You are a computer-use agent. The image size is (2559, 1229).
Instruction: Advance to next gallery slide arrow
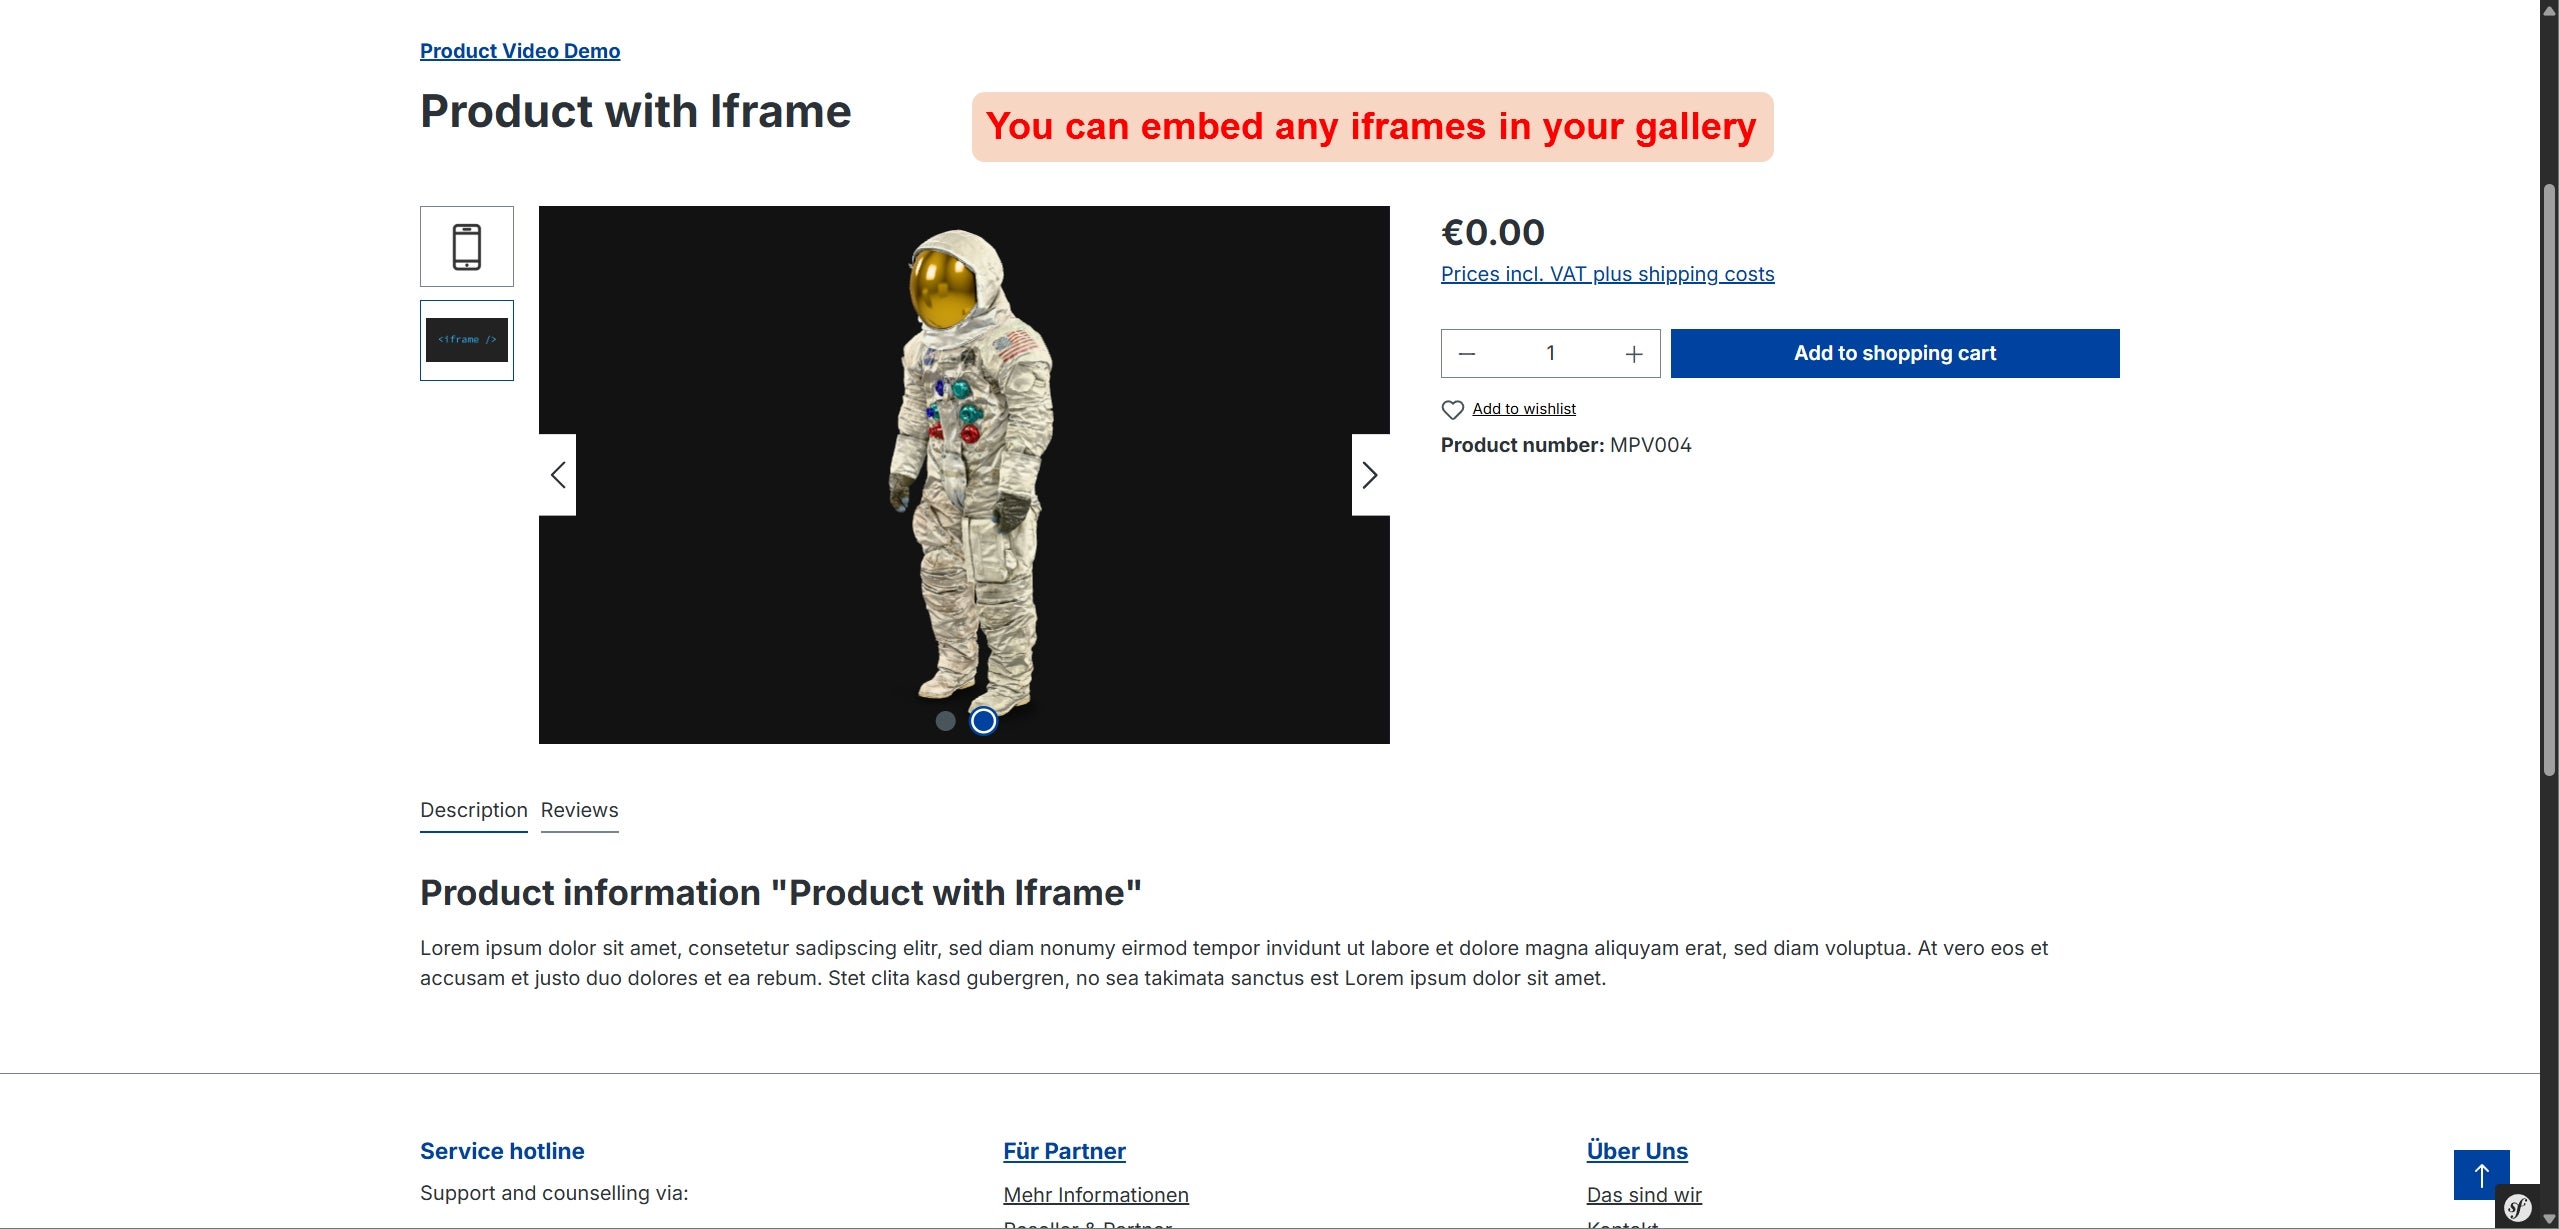[x=1370, y=475]
